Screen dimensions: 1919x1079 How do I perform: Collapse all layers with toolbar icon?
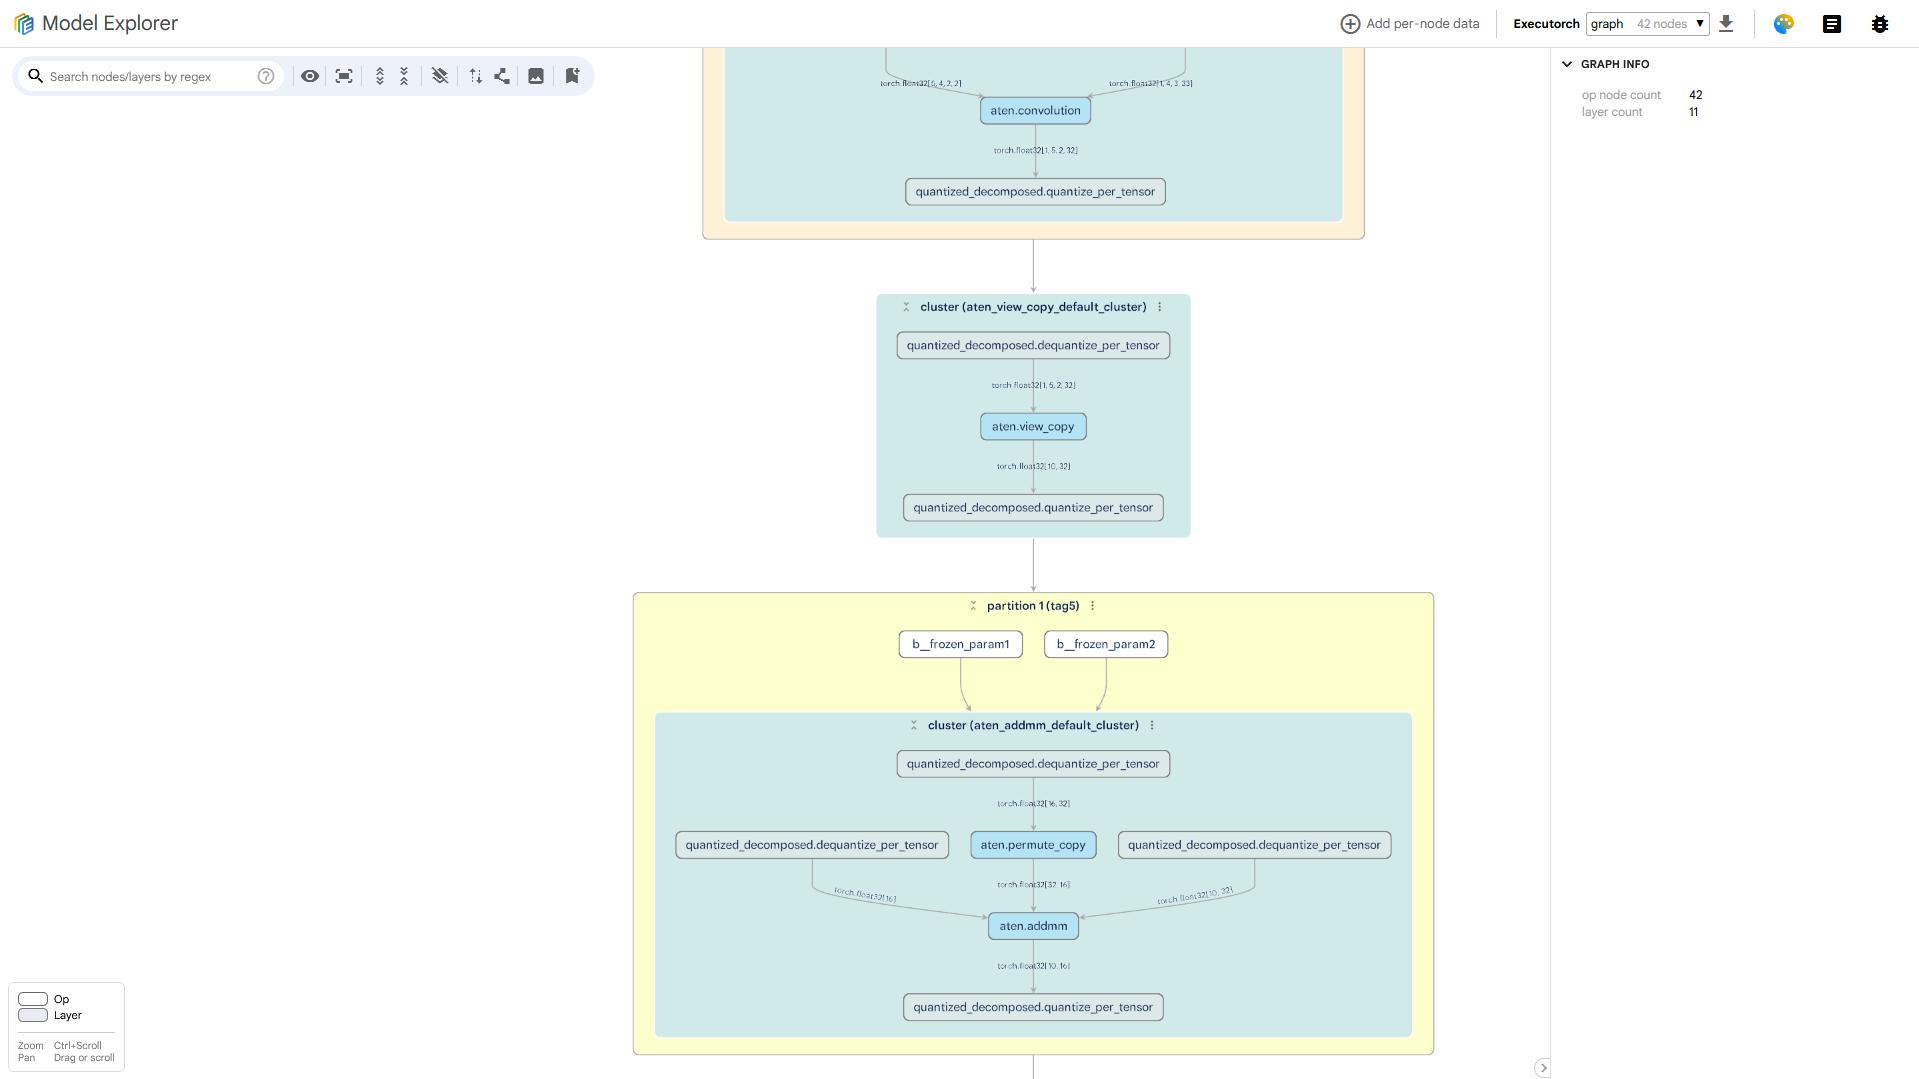pos(404,76)
